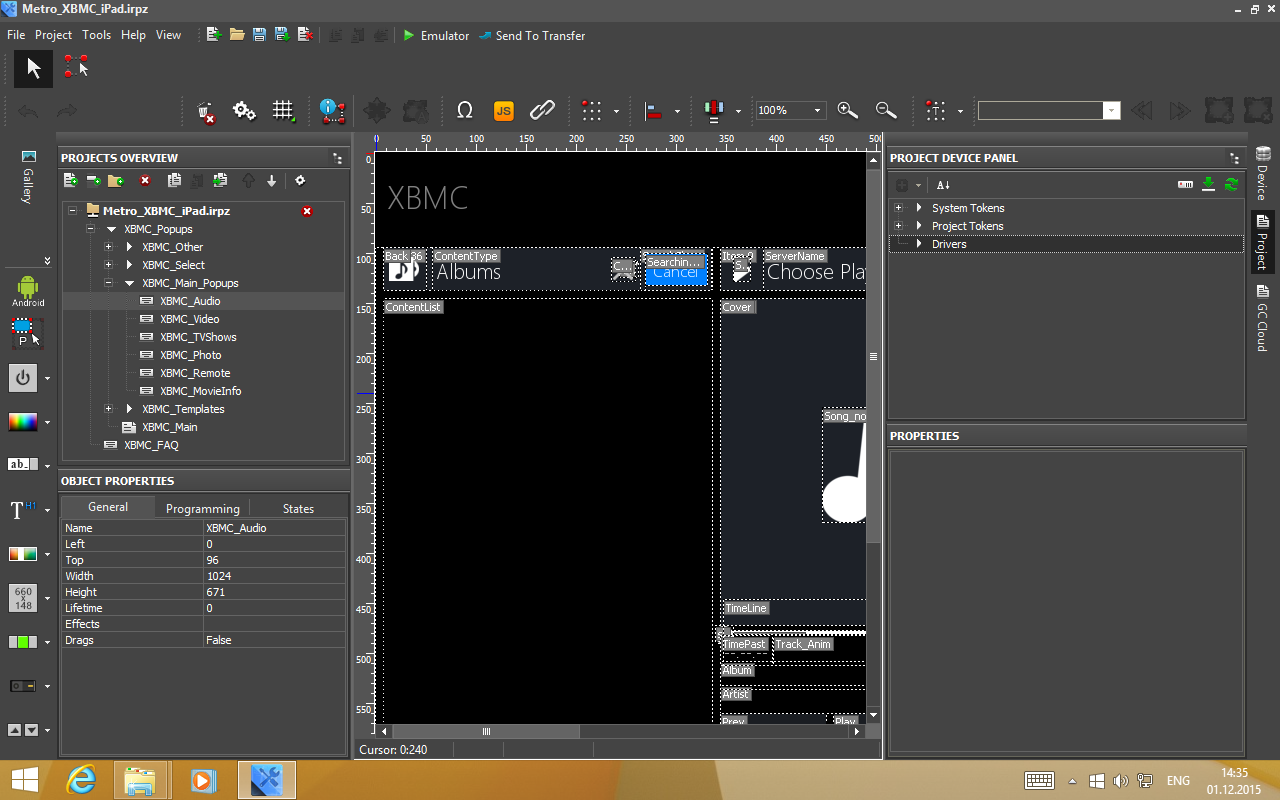Screen dimensions: 1280x800
Task: Click the blue info object icon
Action: [331, 111]
